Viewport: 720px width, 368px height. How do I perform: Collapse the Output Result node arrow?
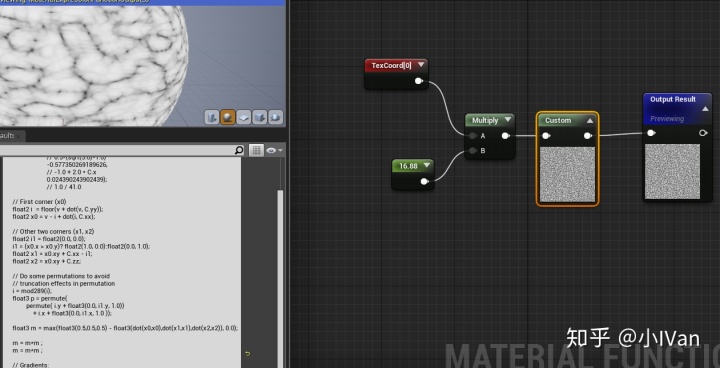705,109
